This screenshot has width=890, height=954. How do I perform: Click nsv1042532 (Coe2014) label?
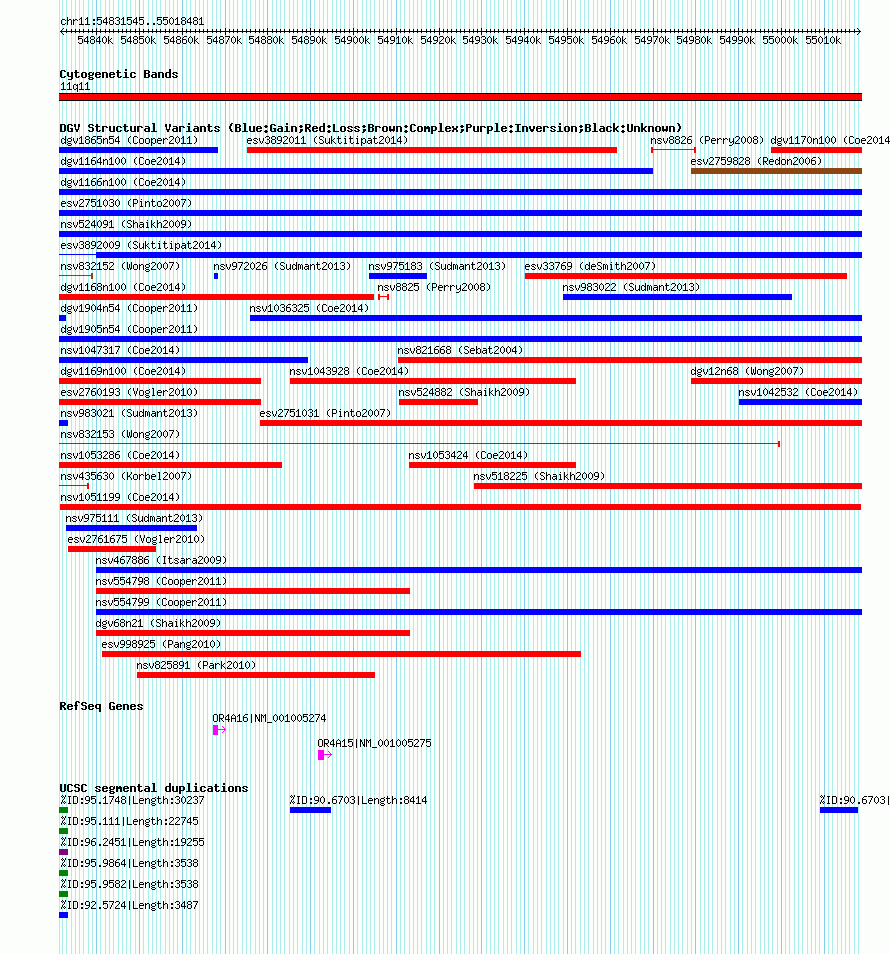(798, 392)
